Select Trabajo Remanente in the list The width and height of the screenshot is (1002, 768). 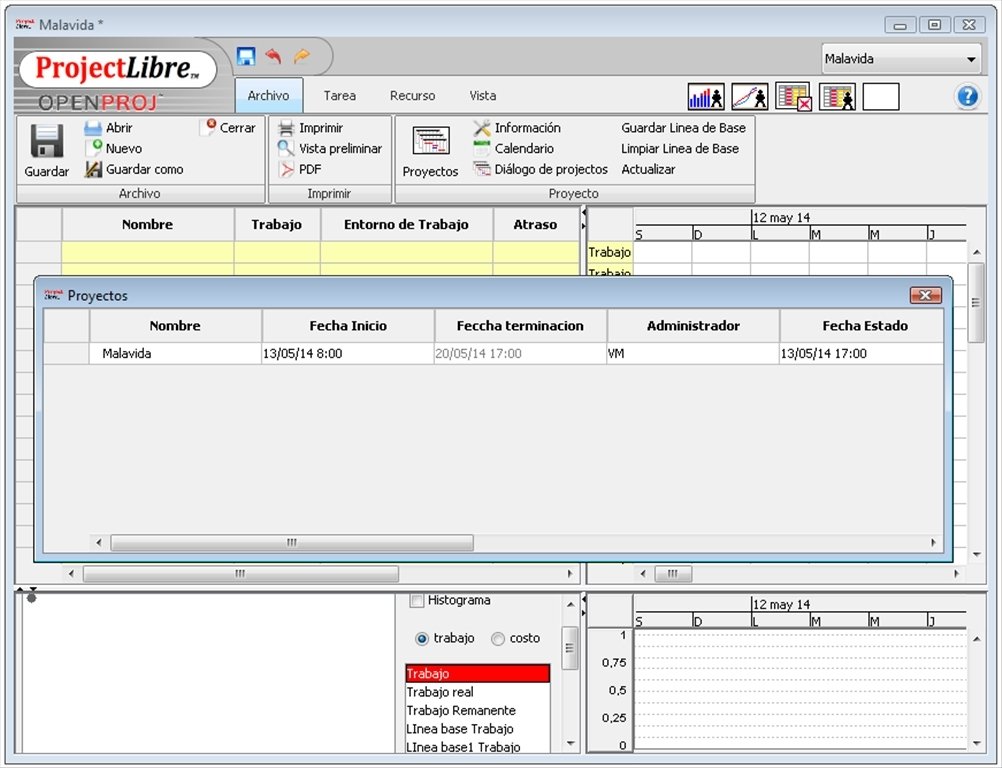(477, 710)
